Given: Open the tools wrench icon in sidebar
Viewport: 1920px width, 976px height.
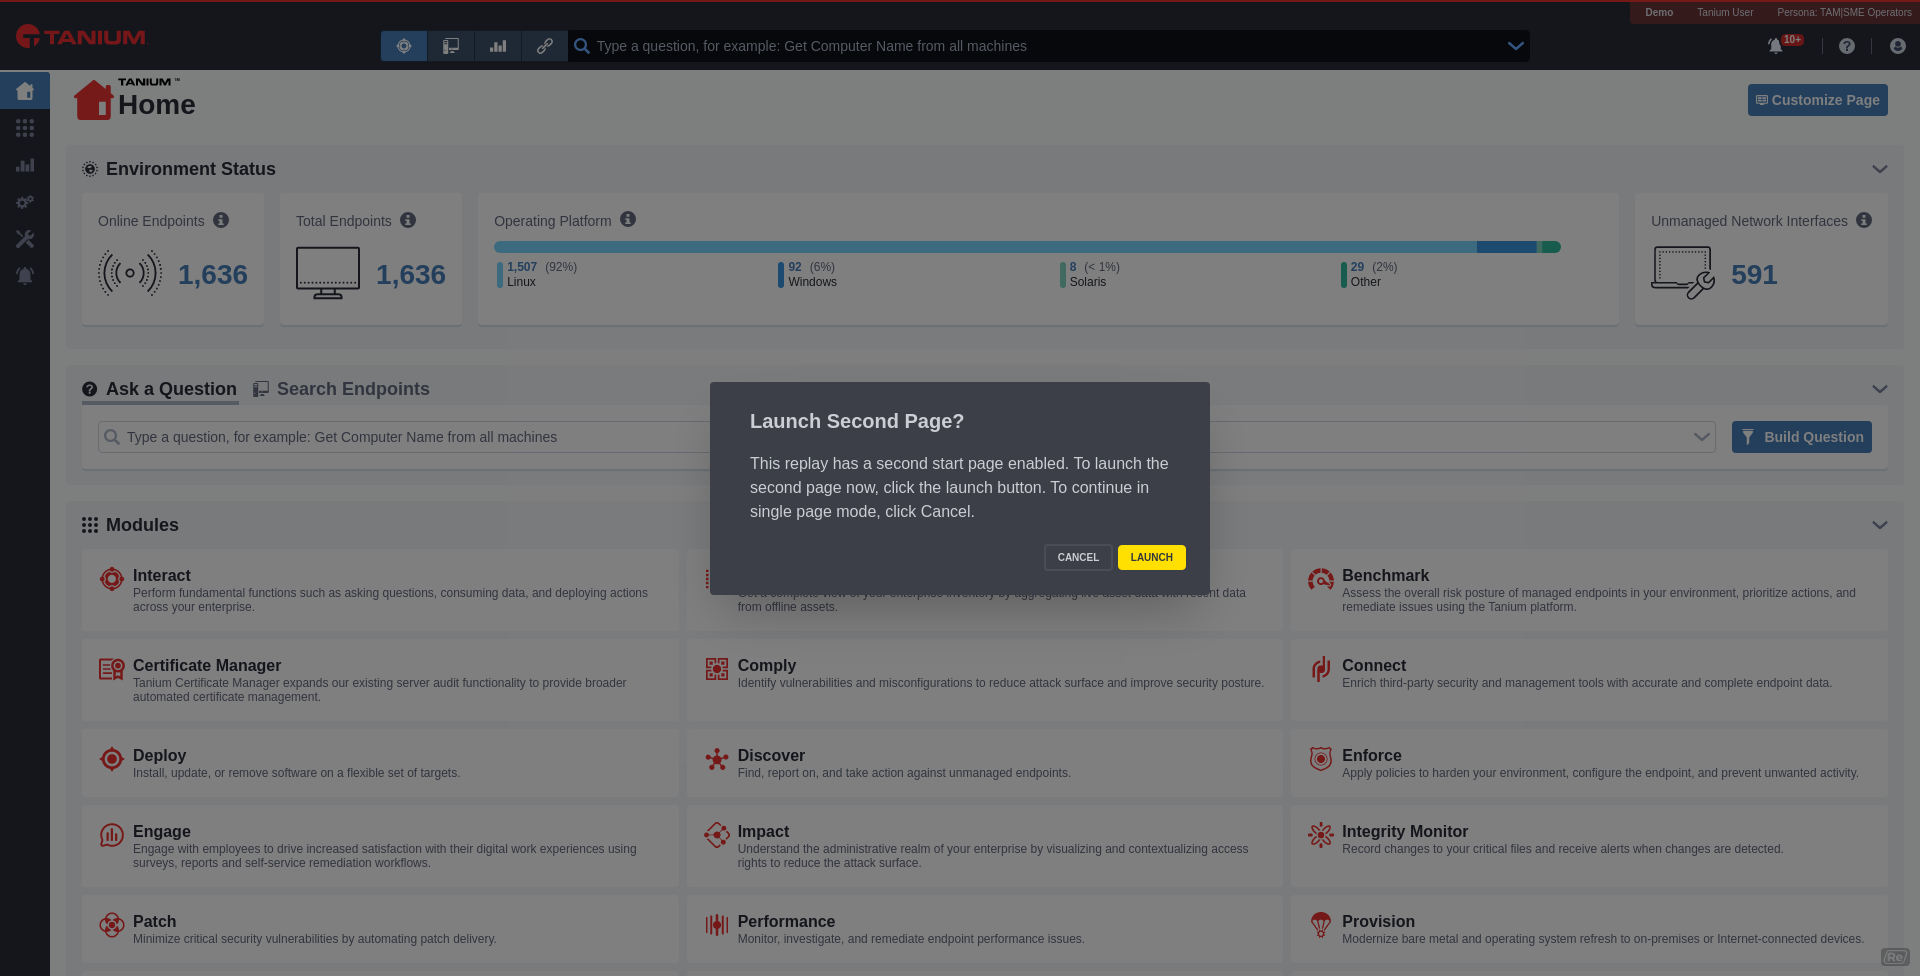Looking at the screenshot, I should pyautogui.click(x=25, y=239).
